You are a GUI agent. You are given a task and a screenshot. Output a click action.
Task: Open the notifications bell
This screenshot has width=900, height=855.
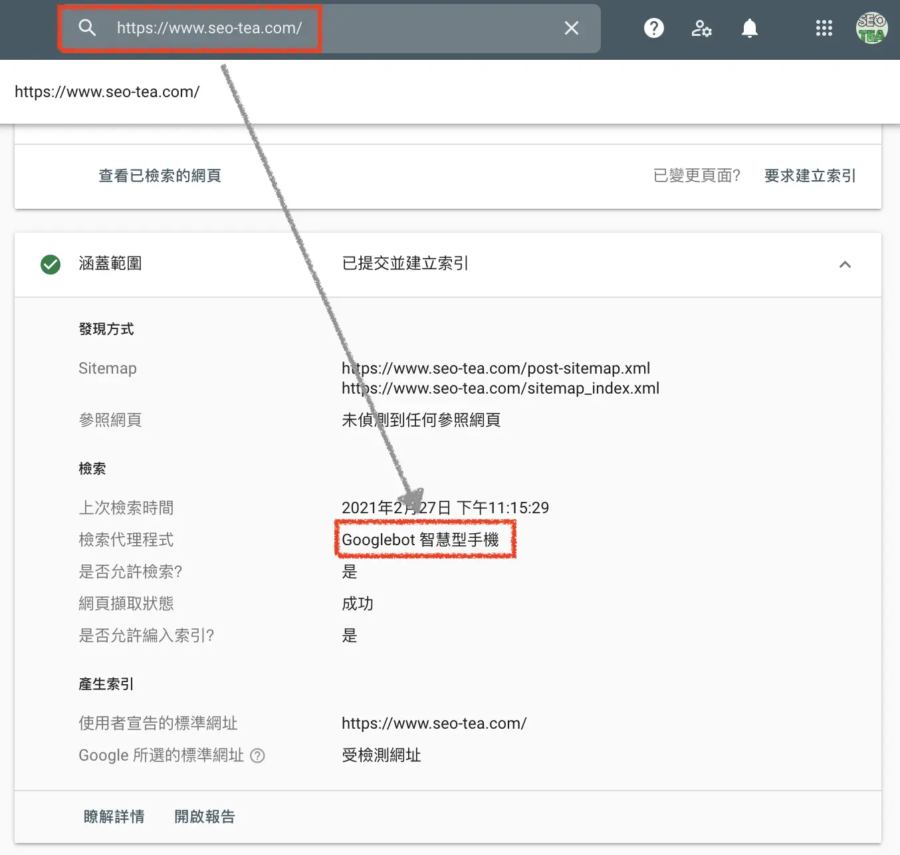(750, 28)
